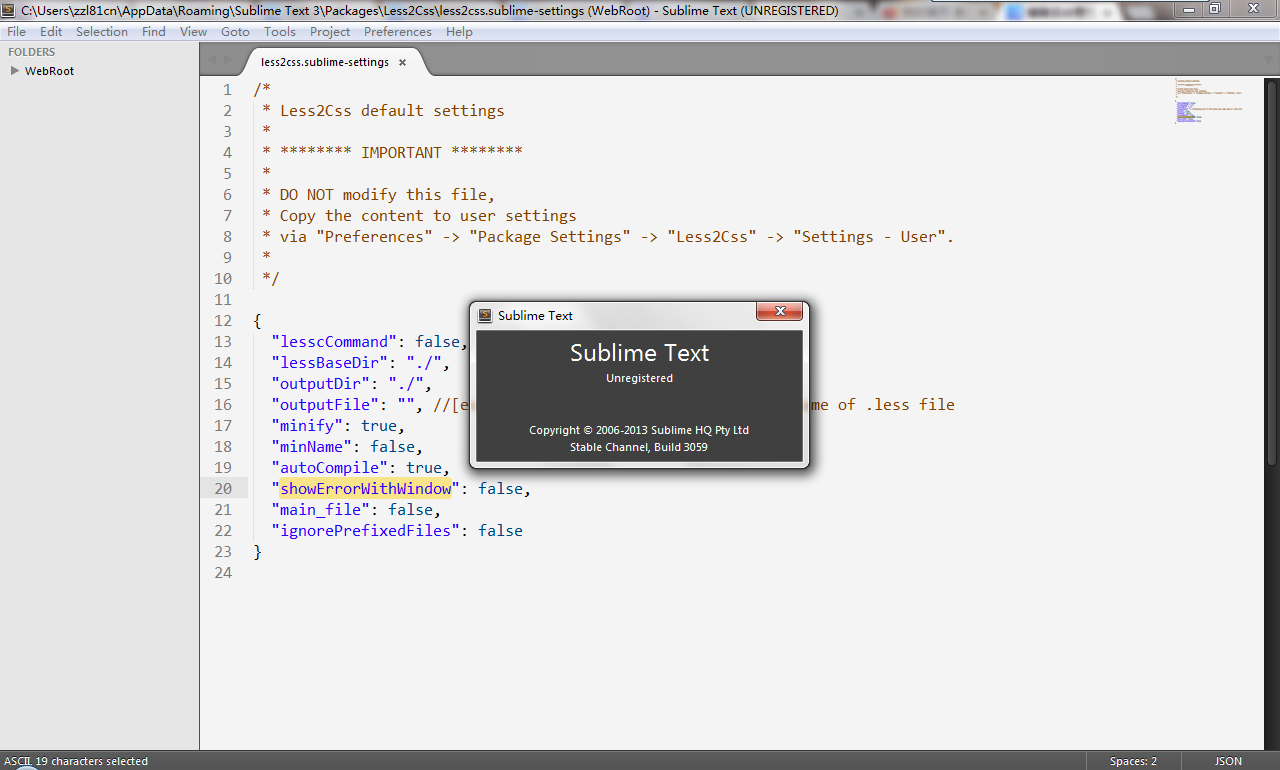Click the "autoCompile" key
The width and height of the screenshot is (1280, 770).
(330, 467)
